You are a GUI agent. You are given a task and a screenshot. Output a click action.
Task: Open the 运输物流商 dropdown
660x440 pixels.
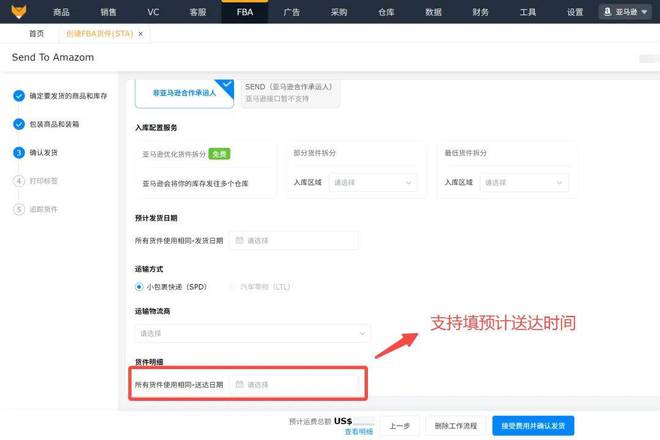tap(253, 333)
